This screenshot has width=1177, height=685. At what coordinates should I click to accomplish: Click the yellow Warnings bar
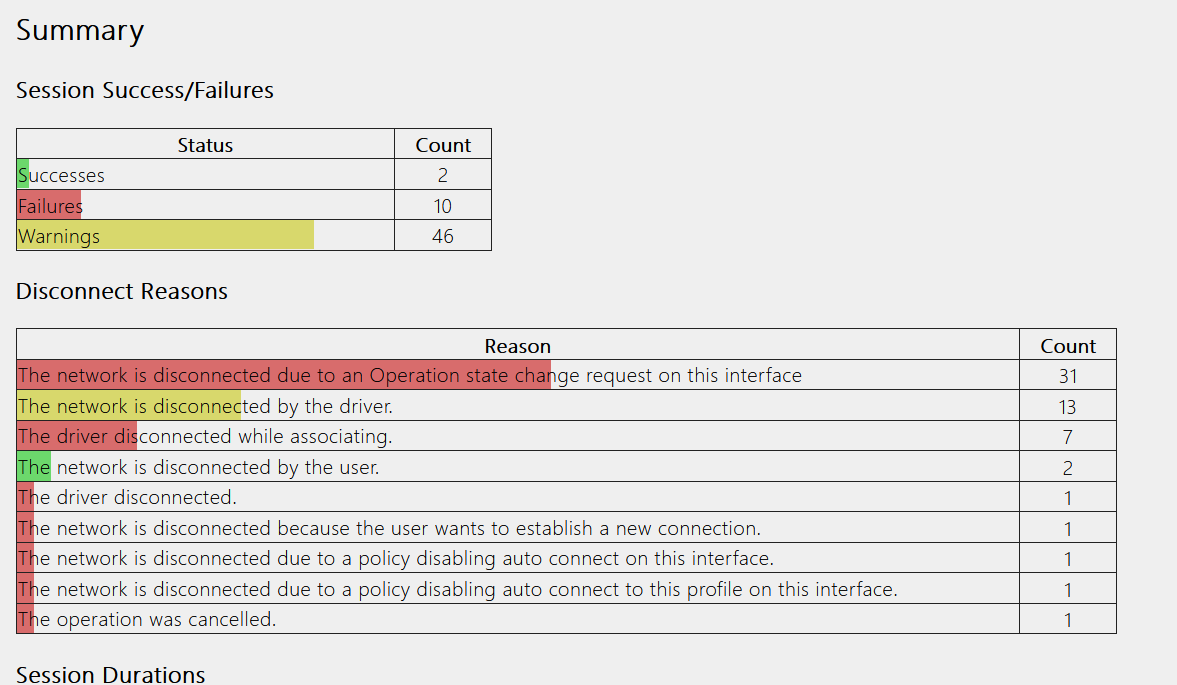coord(165,236)
